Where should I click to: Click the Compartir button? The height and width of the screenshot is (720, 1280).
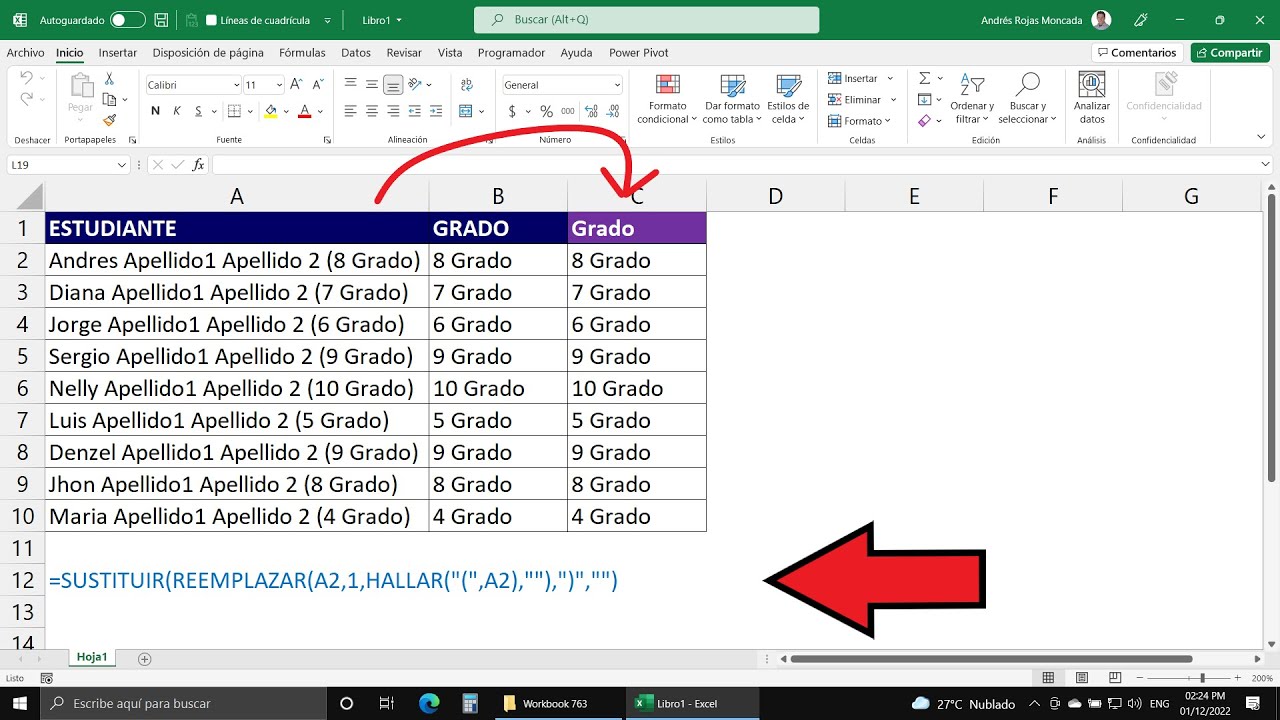[x=1230, y=53]
